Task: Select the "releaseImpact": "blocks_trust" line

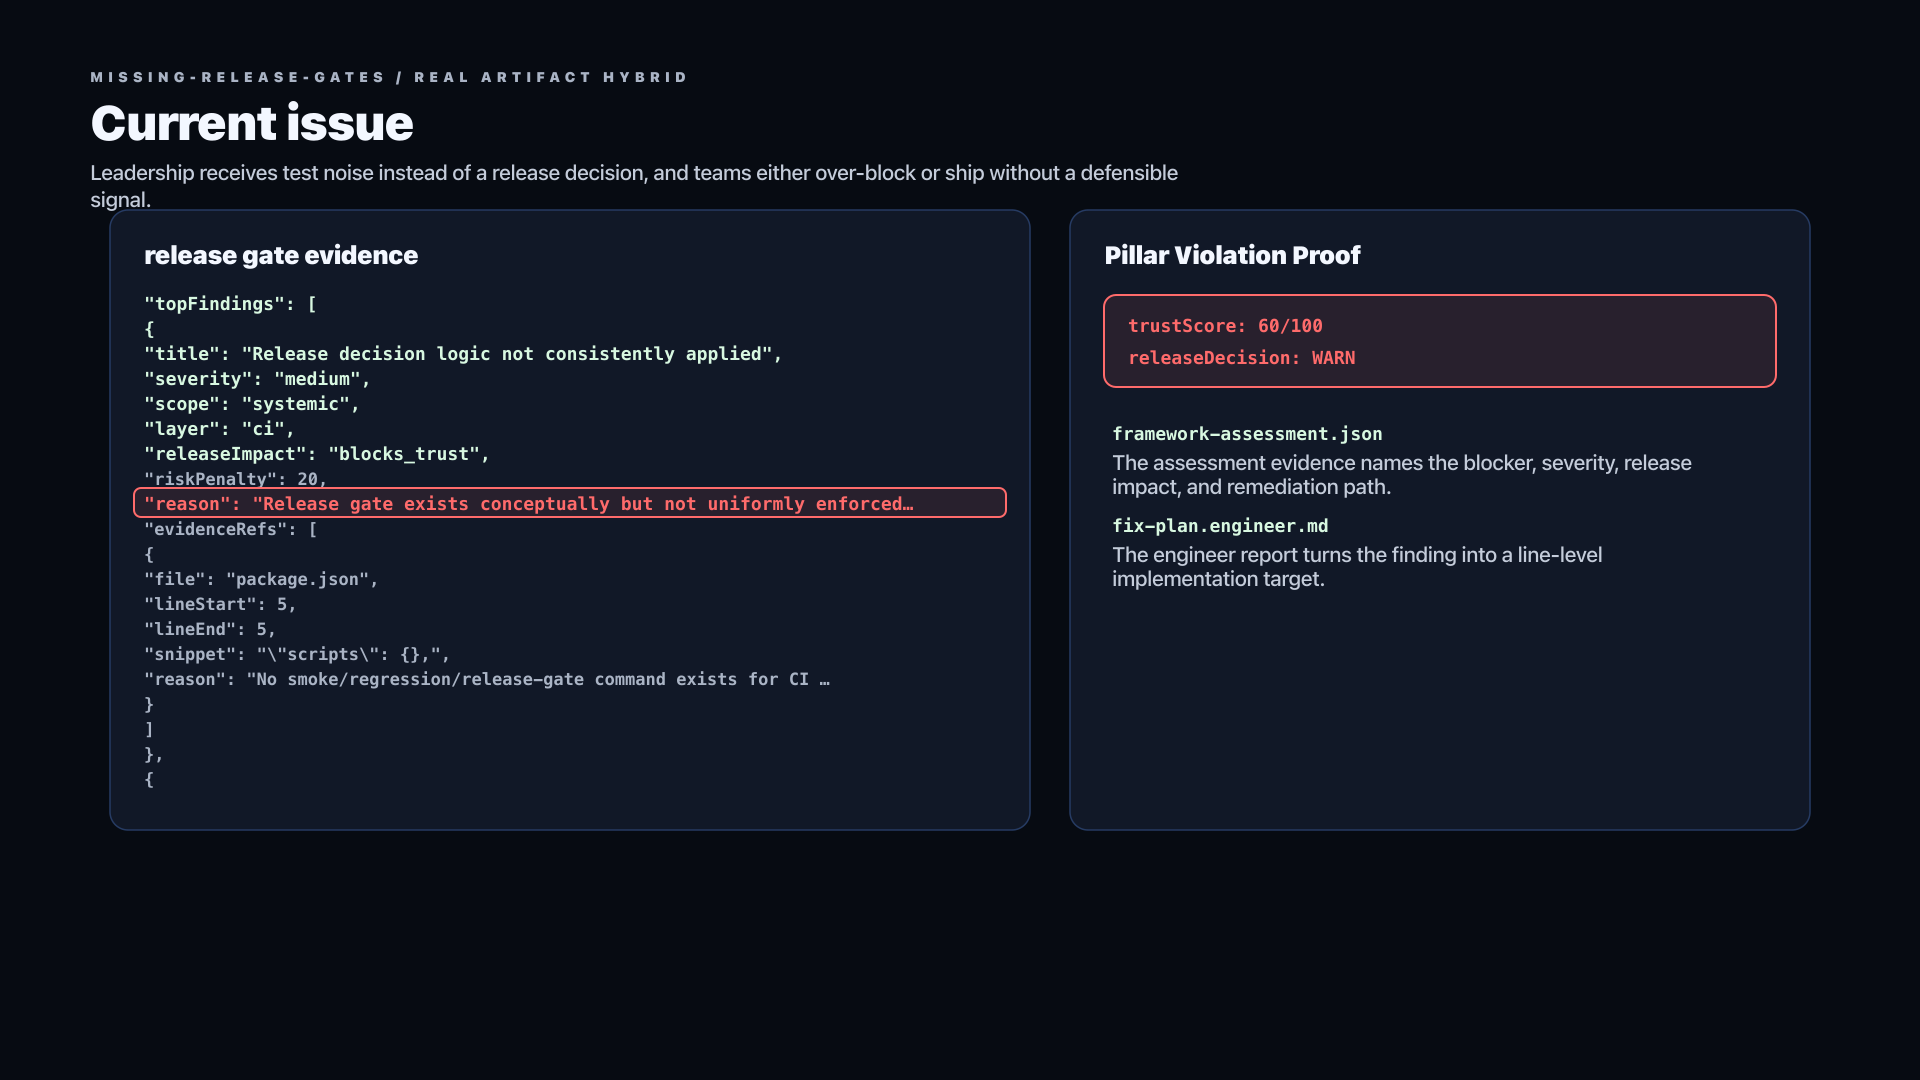Action: point(317,454)
